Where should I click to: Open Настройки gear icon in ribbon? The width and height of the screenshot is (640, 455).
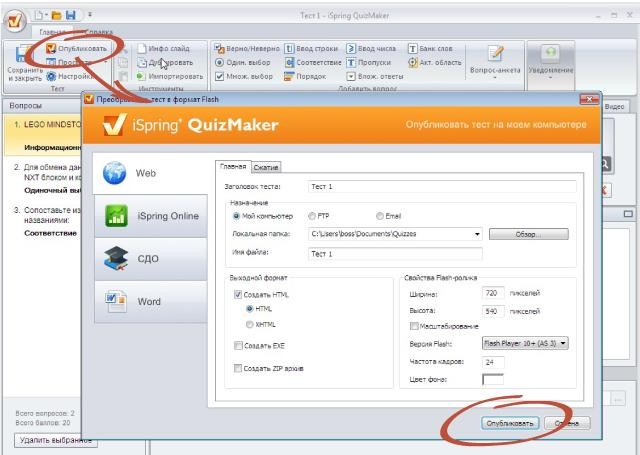51,76
